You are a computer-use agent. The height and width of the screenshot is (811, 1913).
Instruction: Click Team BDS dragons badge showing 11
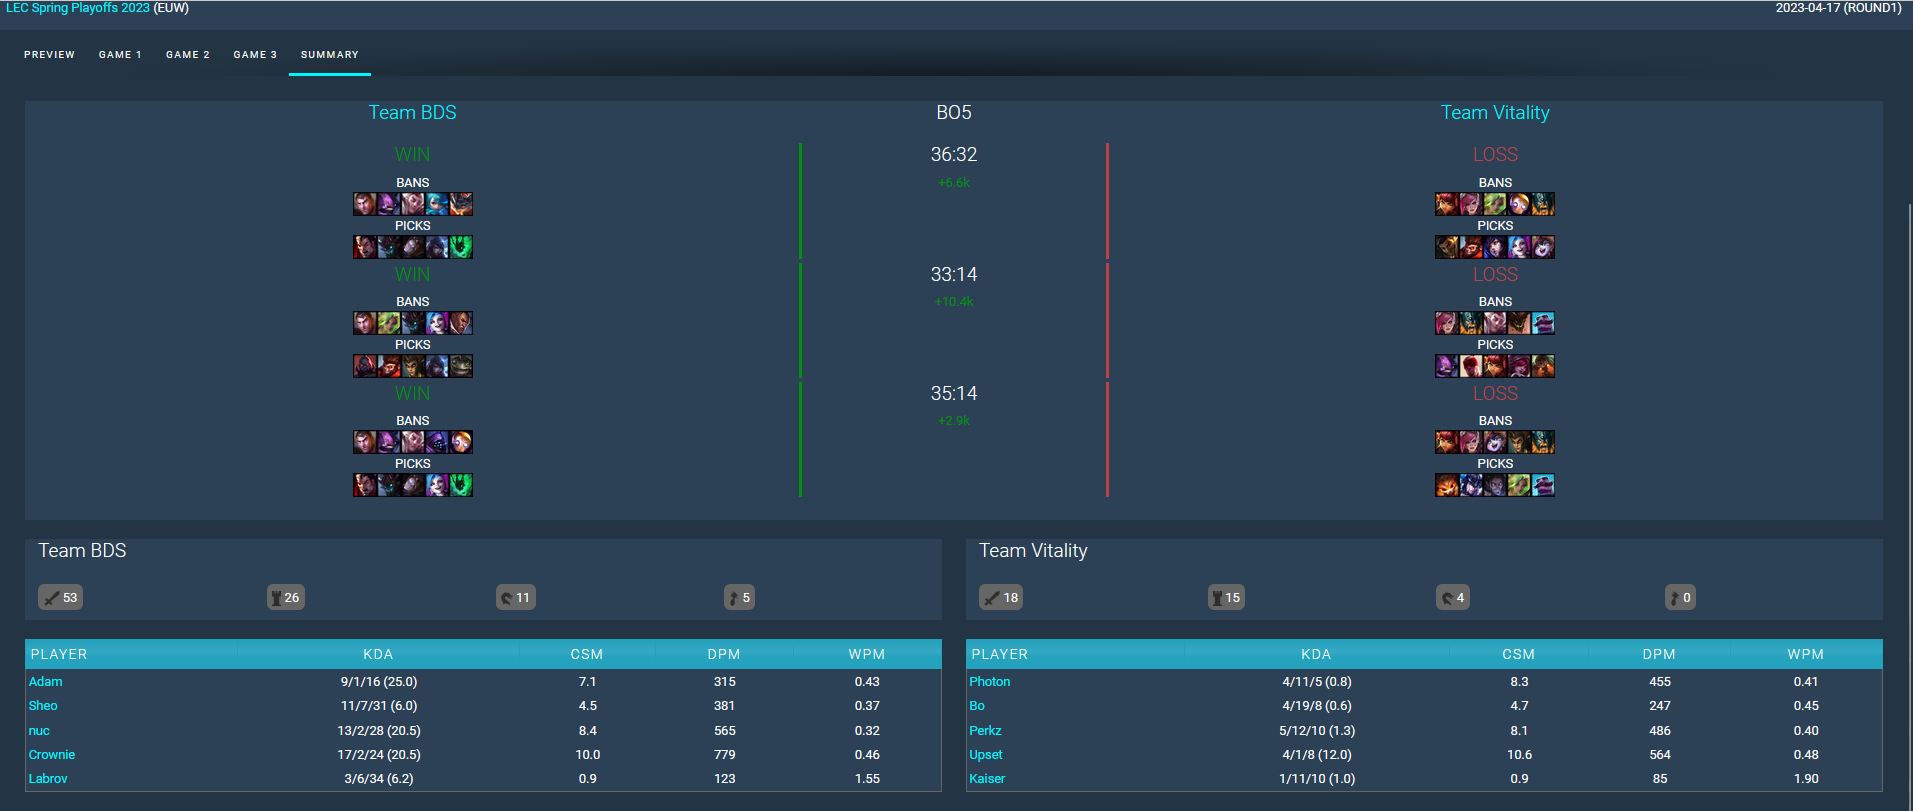pyautogui.click(x=515, y=598)
